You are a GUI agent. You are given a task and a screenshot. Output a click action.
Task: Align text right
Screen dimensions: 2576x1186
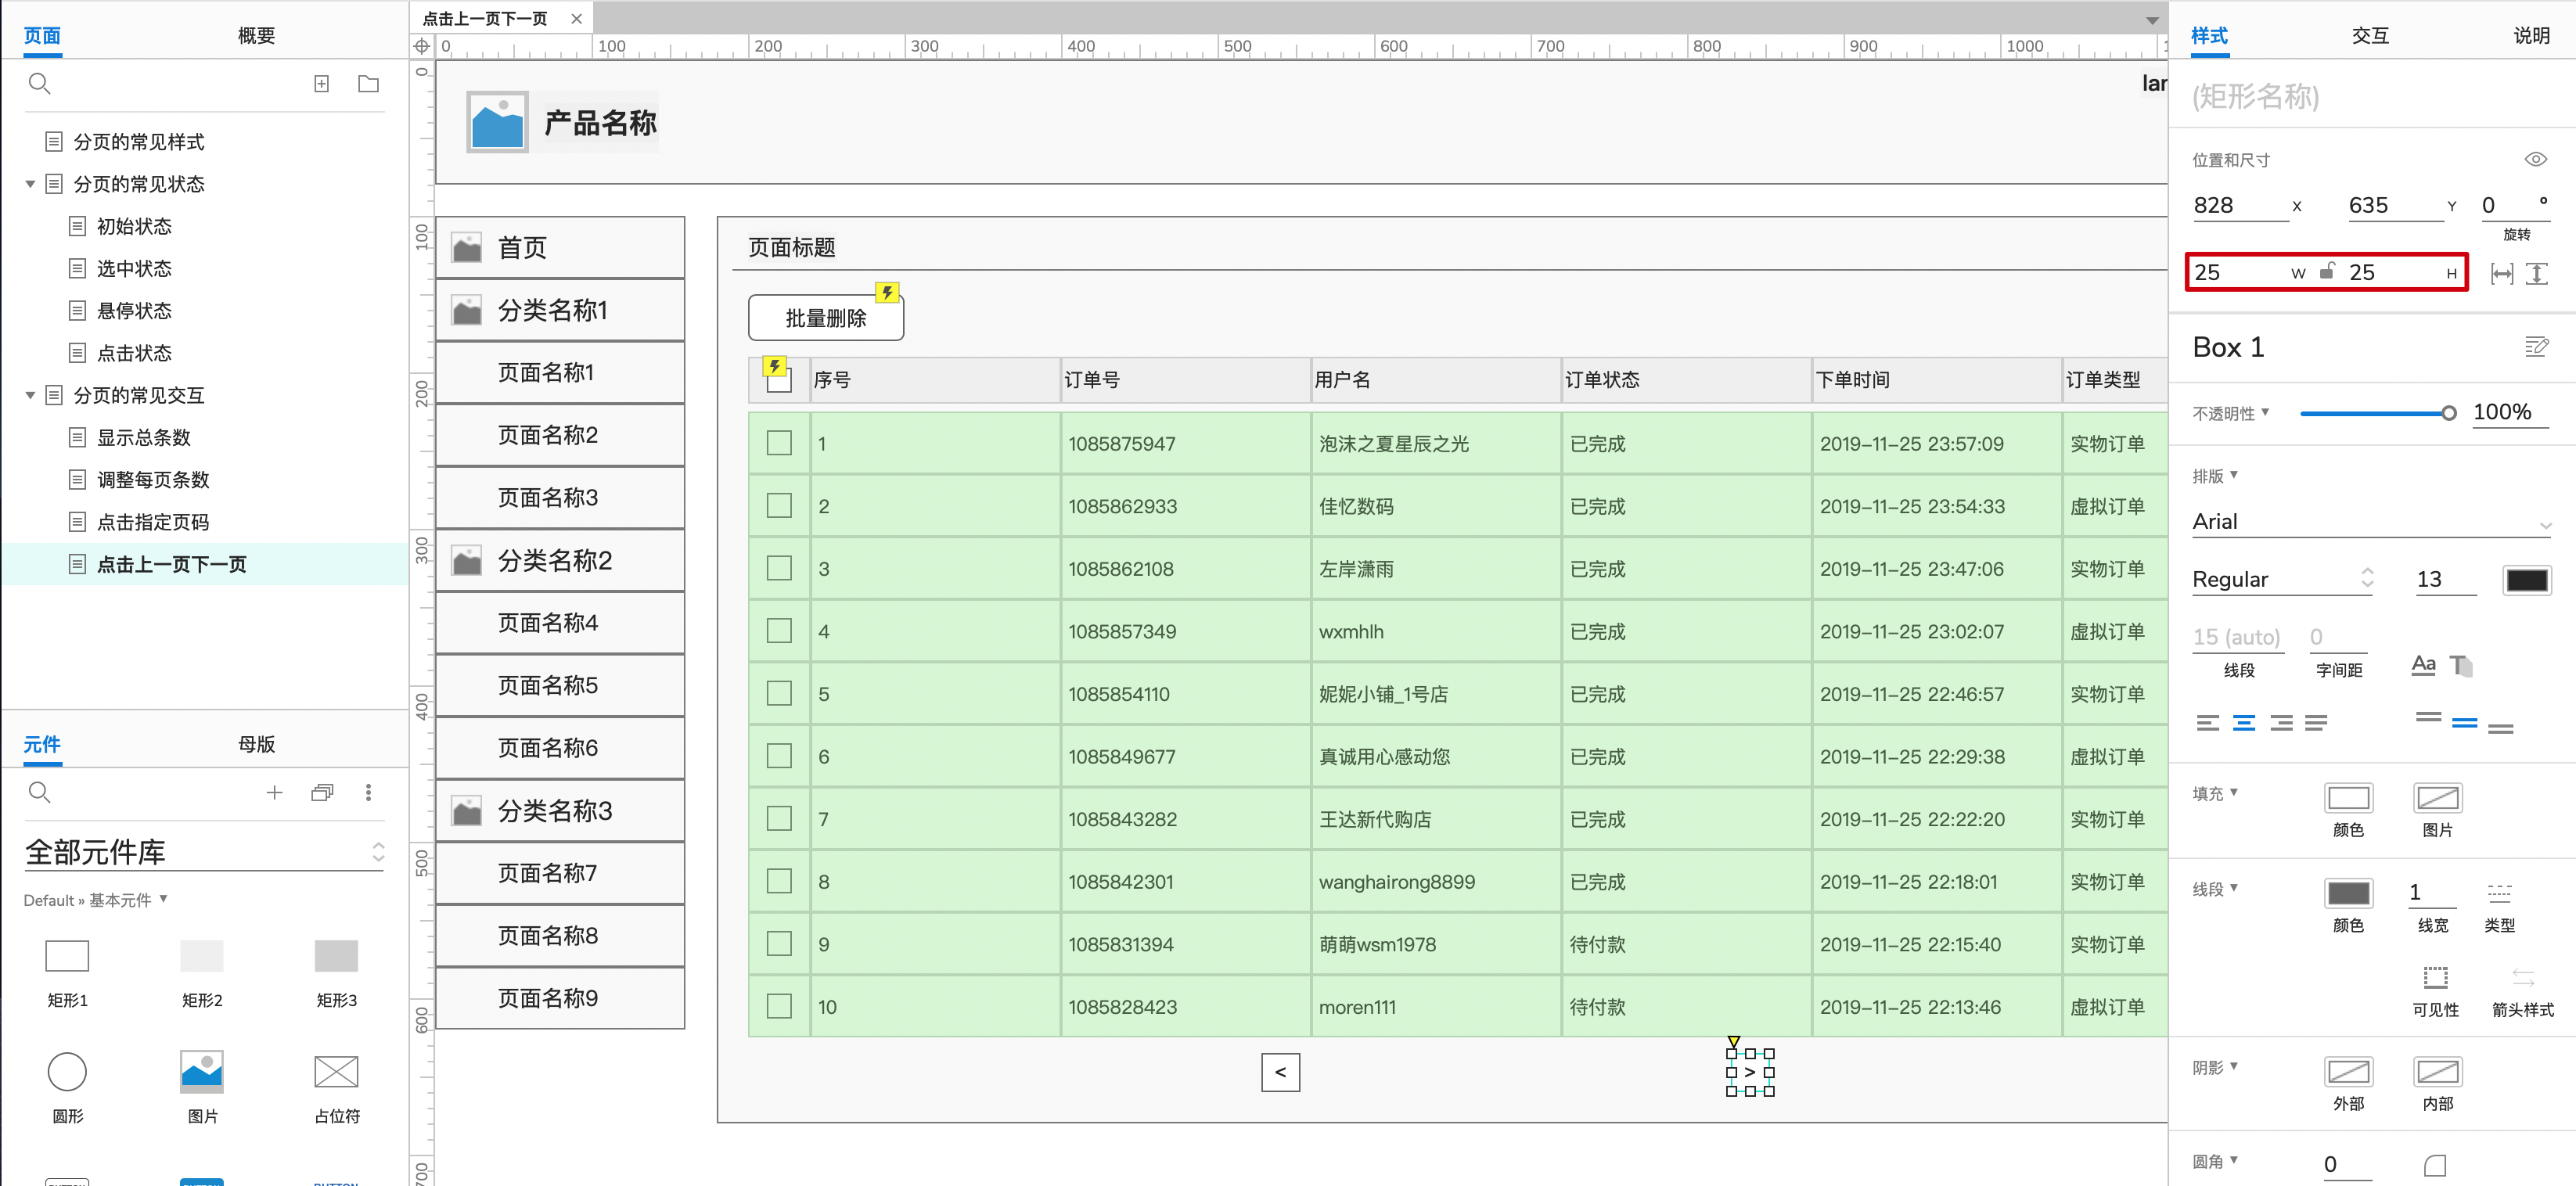[2281, 723]
